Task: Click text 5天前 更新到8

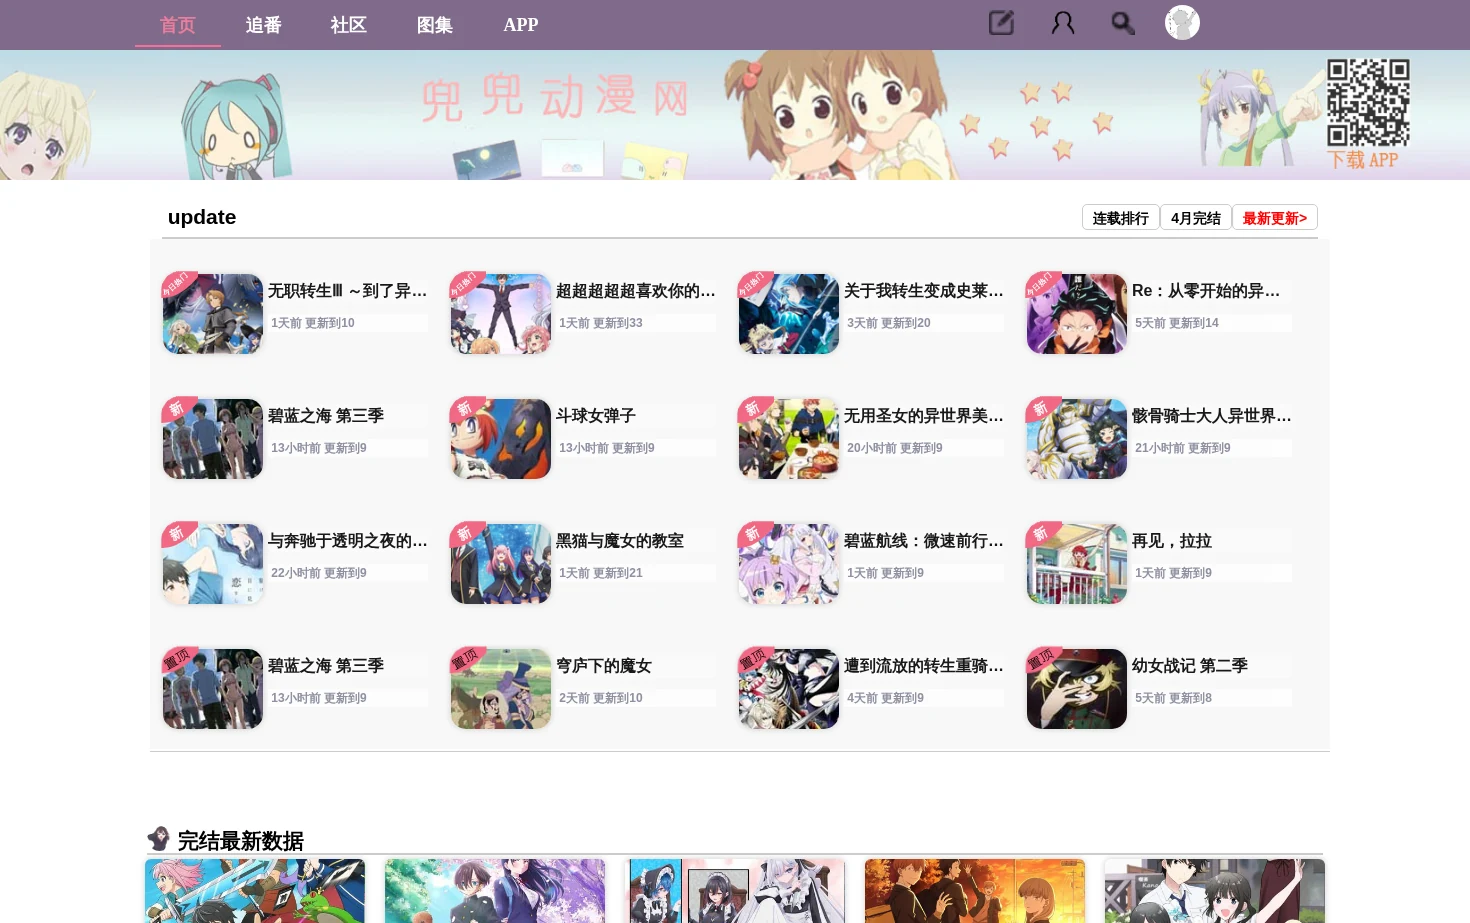Action: coord(1173,698)
